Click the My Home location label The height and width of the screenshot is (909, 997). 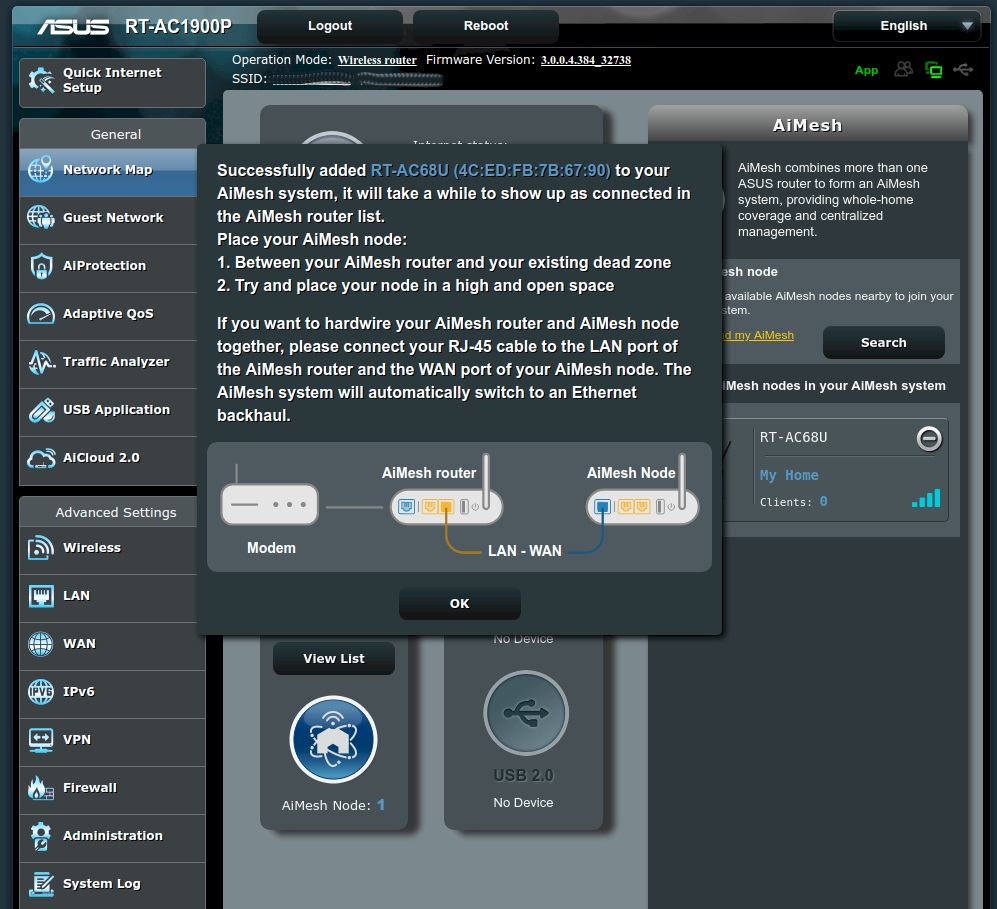pos(789,475)
